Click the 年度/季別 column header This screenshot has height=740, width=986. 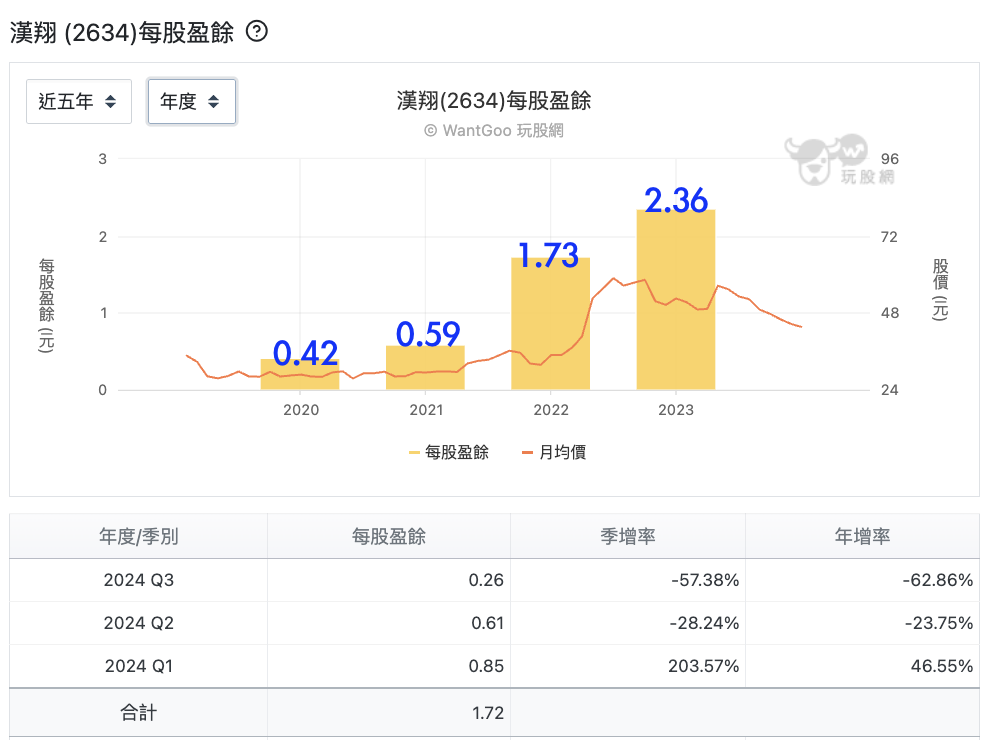pyautogui.click(x=138, y=536)
